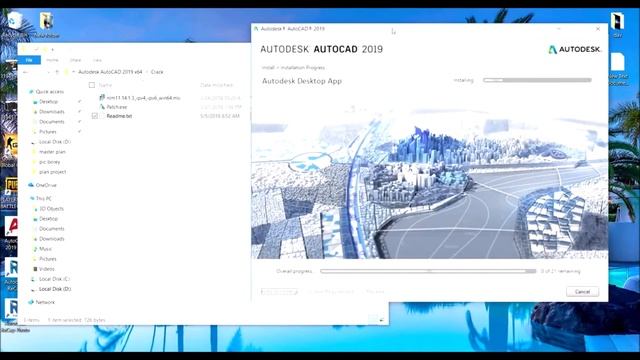Screen dimensions: 640x360
Task: Open Local Disk (D:) under This PC
Action: click(55, 289)
